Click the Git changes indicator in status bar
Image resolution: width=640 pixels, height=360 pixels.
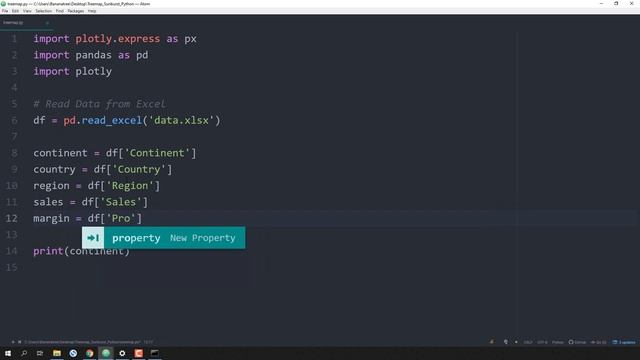click(598, 342)
